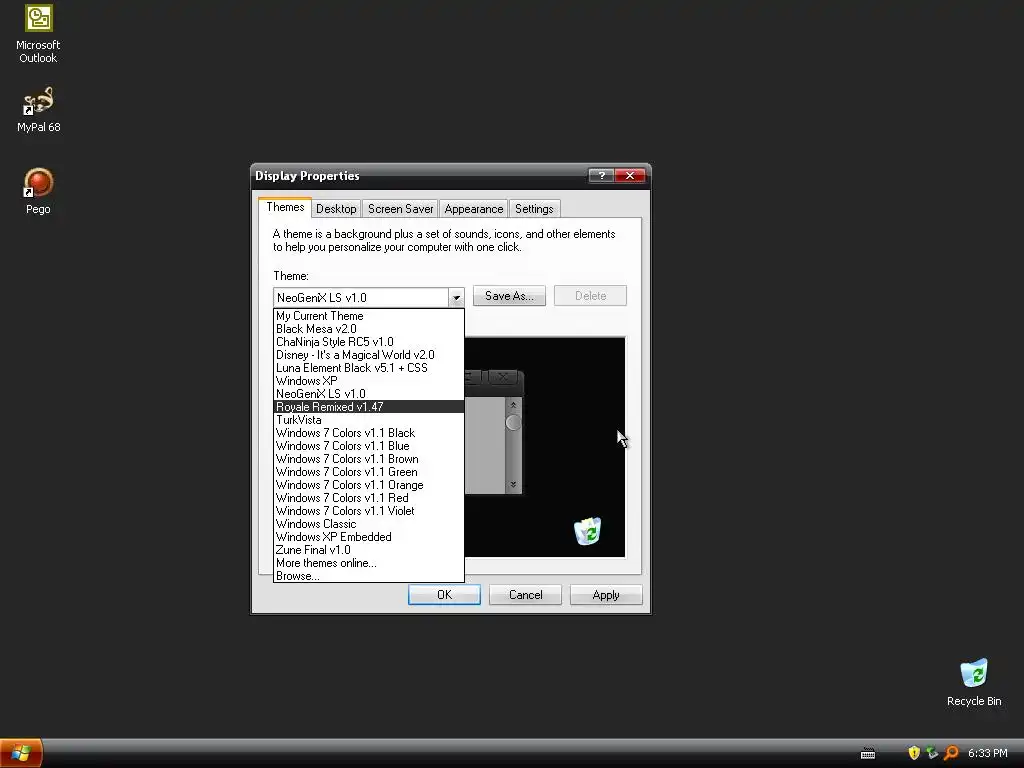Click the Save As... button
Image resolution: width=1024 pixels, height=768 pixels.
[x=509, y=296]
